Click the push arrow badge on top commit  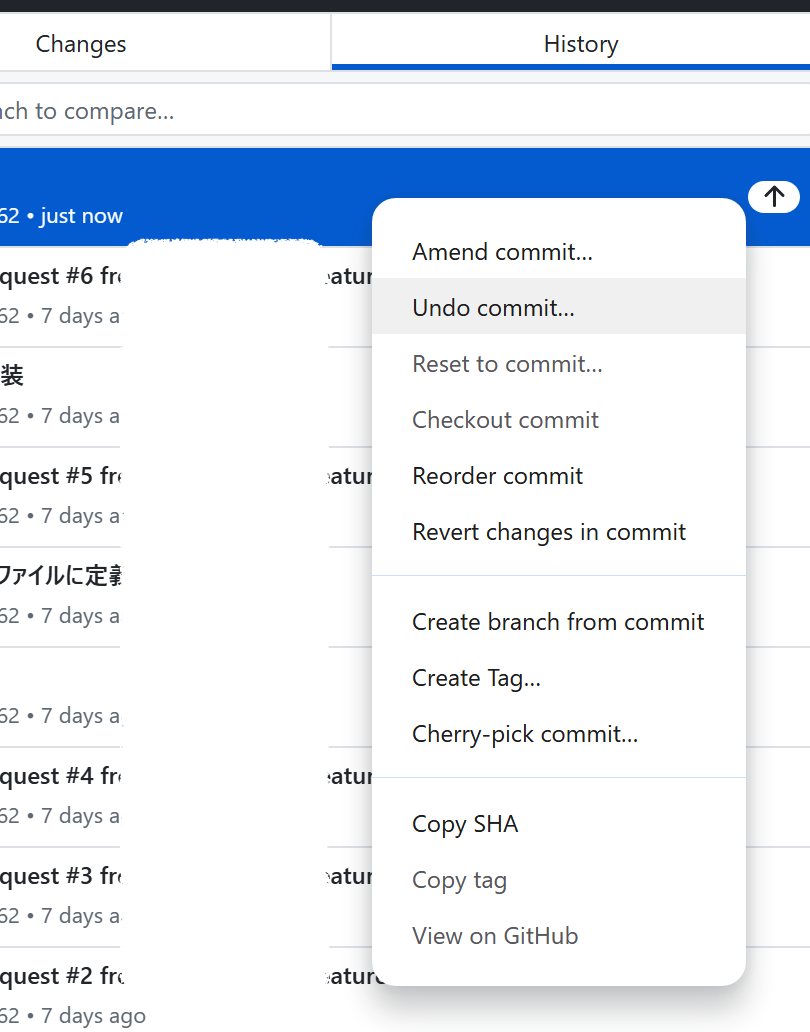point(774,196)
